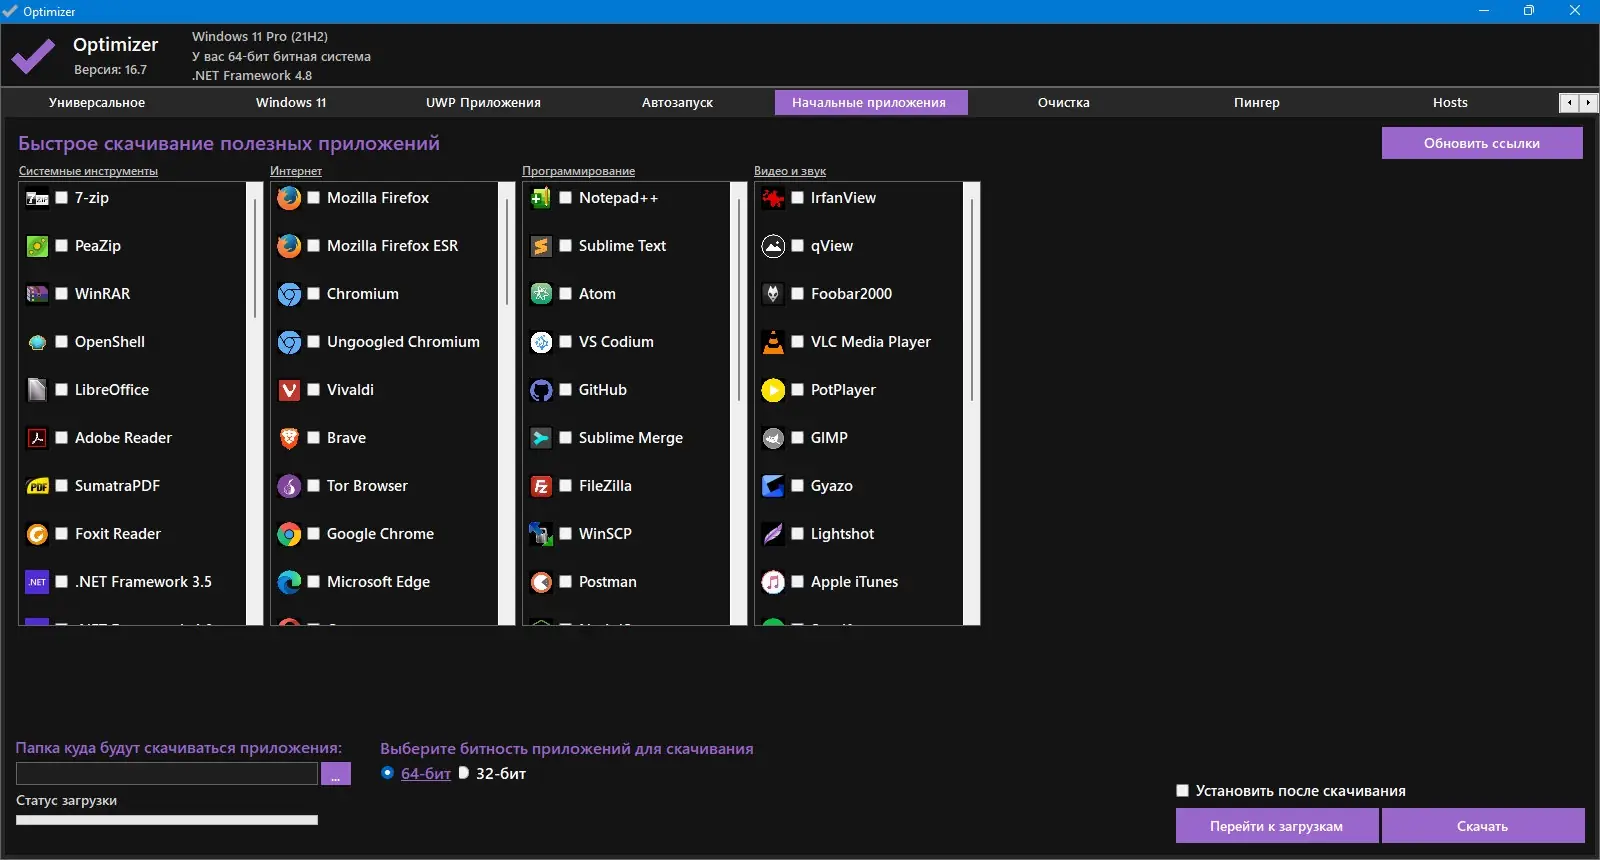Screen dimensions: 1600x860
Task: Click the Apple iTunes icon
Action: tap(773, 582)
